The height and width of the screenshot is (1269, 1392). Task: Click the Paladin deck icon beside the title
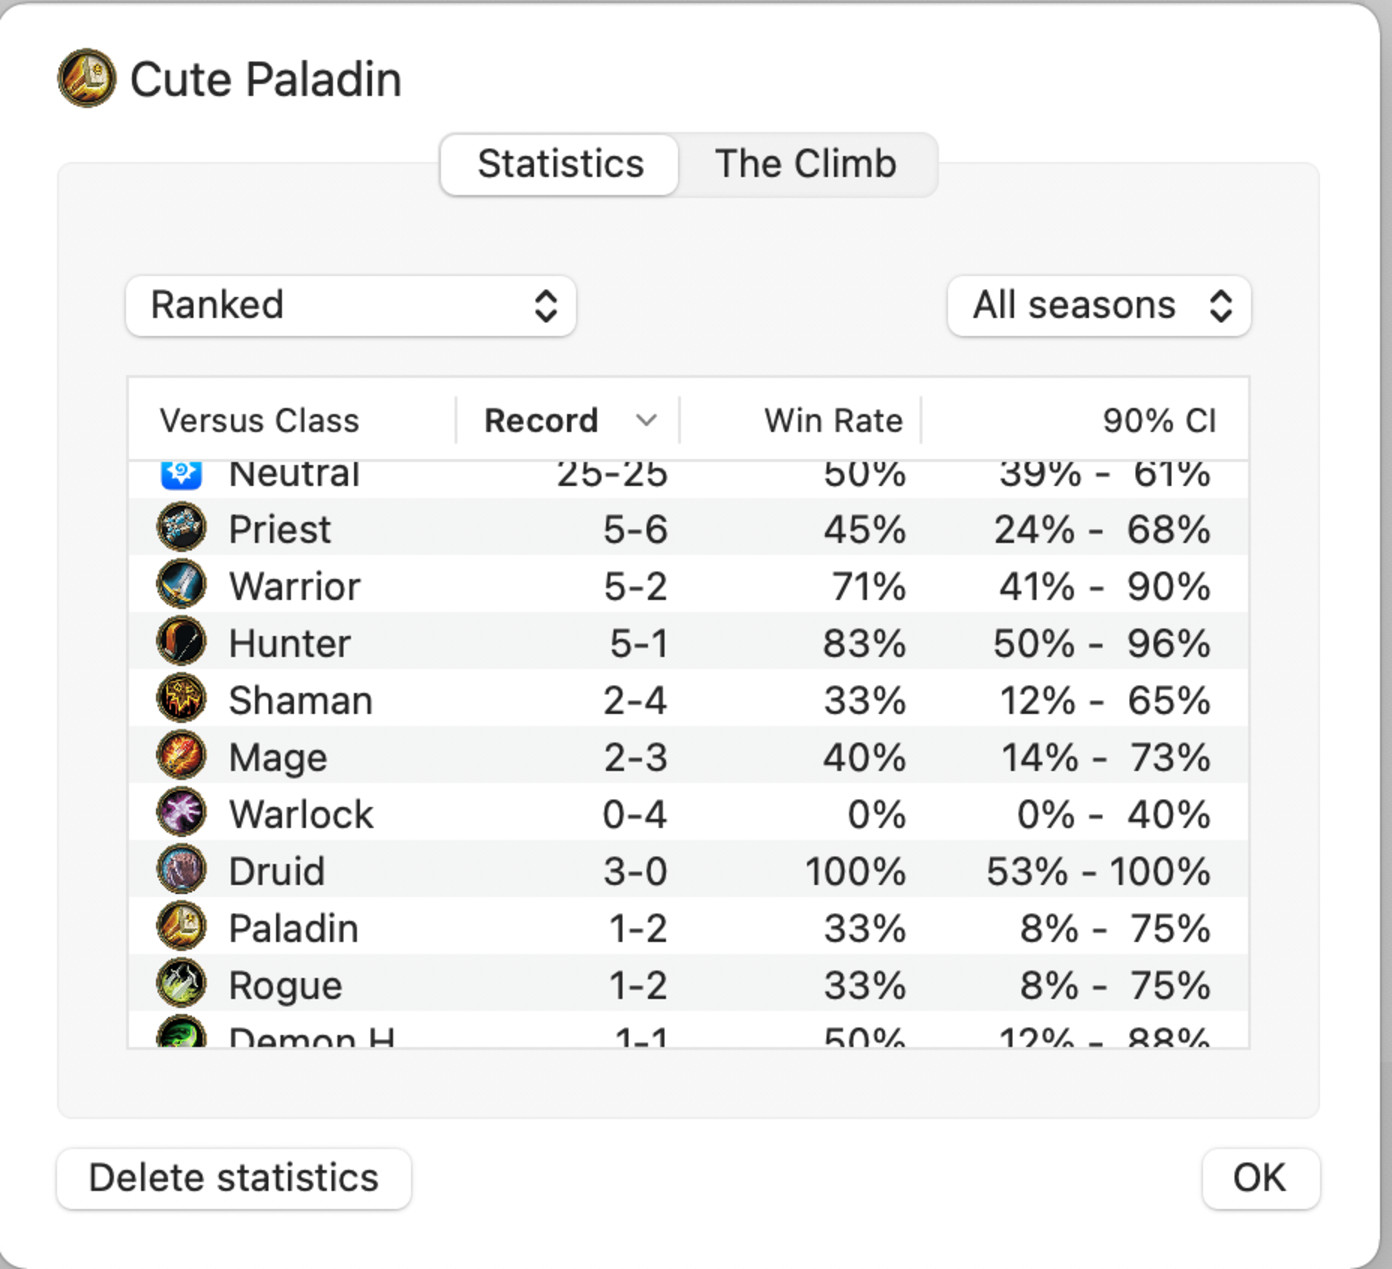[87, 78]
